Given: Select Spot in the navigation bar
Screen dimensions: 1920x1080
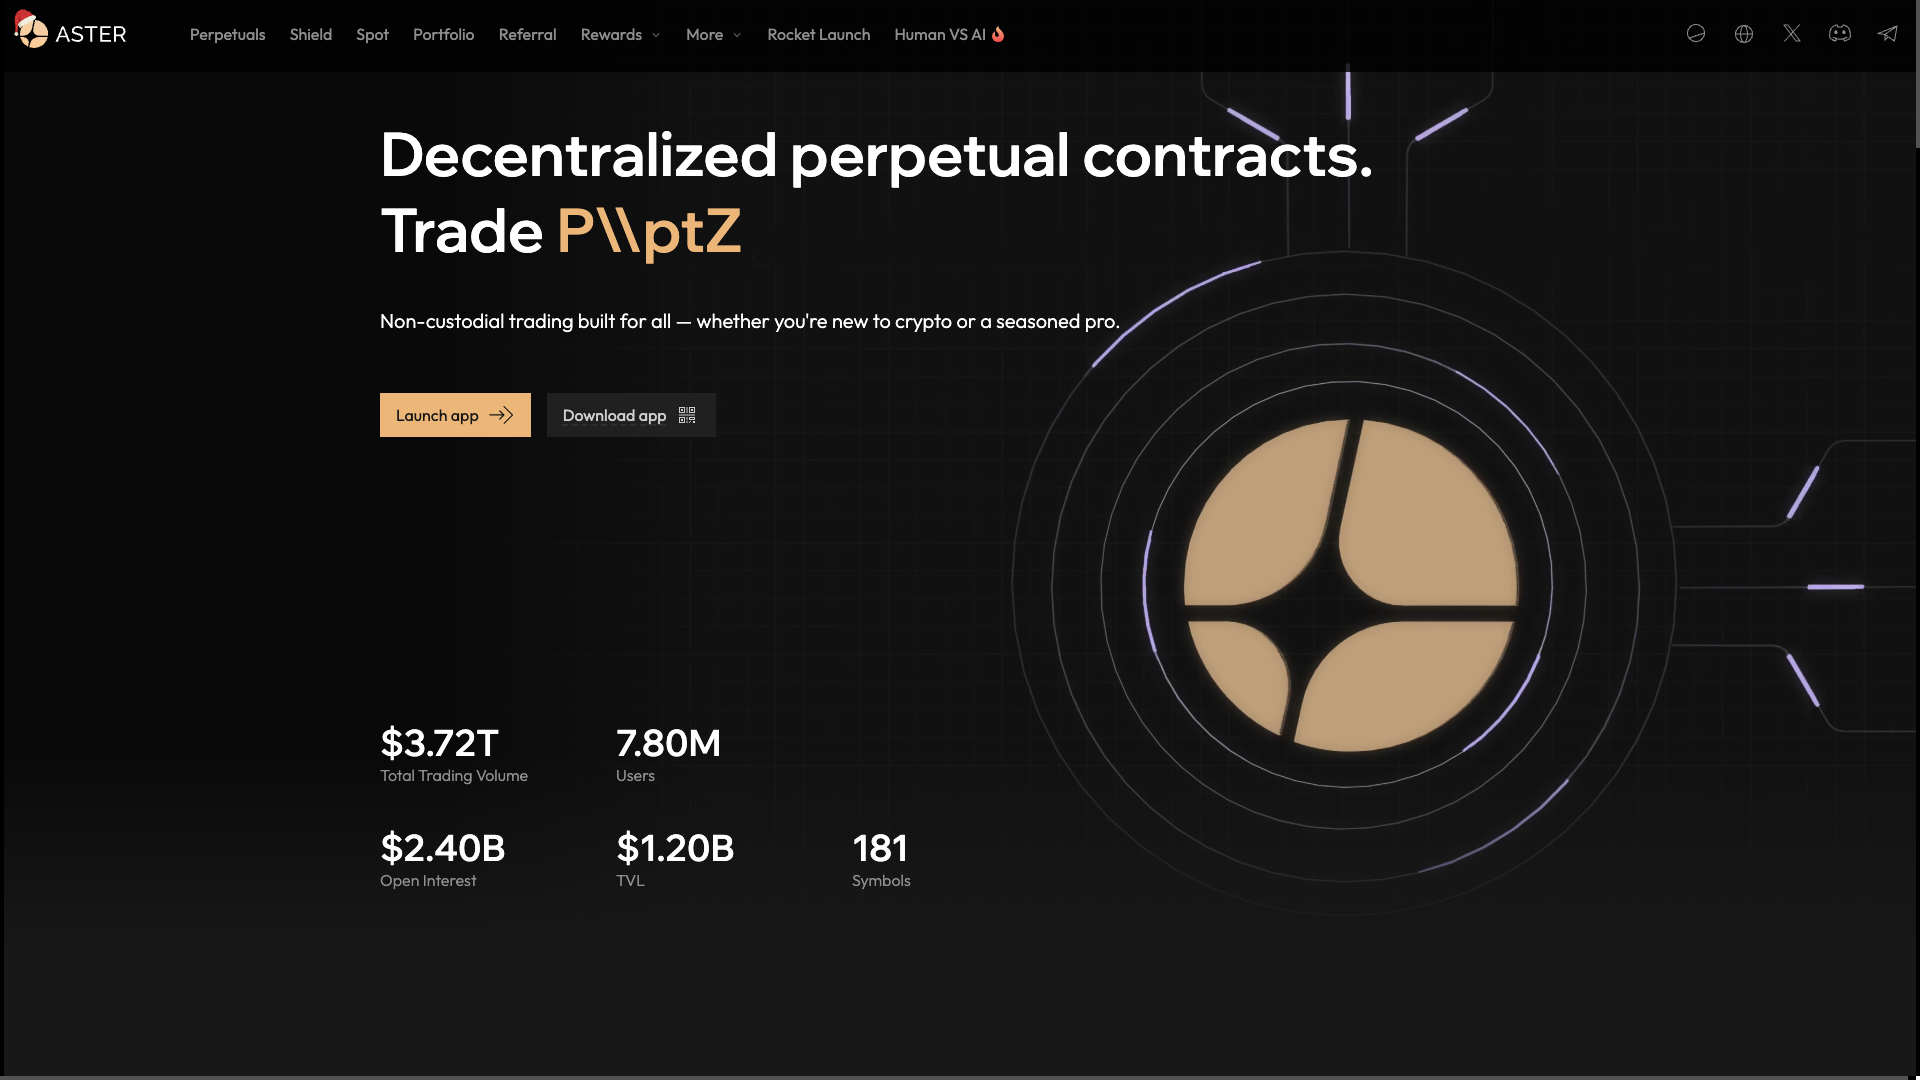Looking at the screenshot, I should (x=372, y=34).
